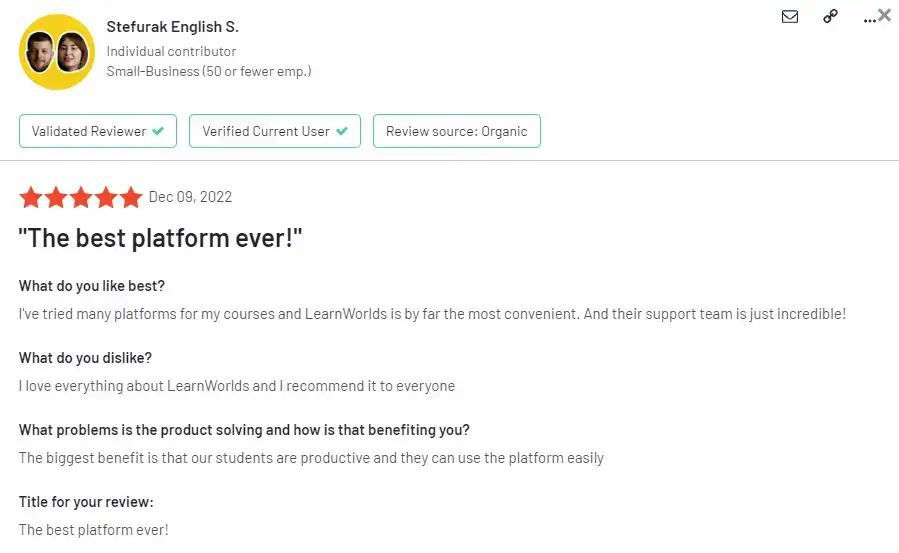Click the third rating star
The width and height of the screenshot is (899, 553).
coord(81,197)
